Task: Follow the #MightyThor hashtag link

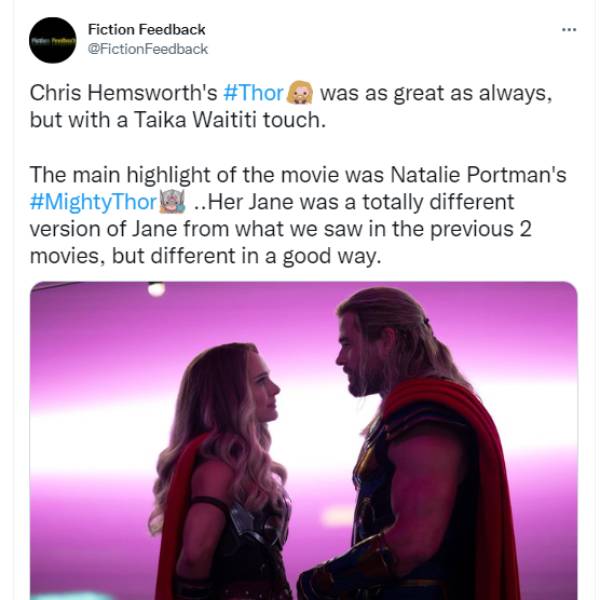Action: click(93, 202)
